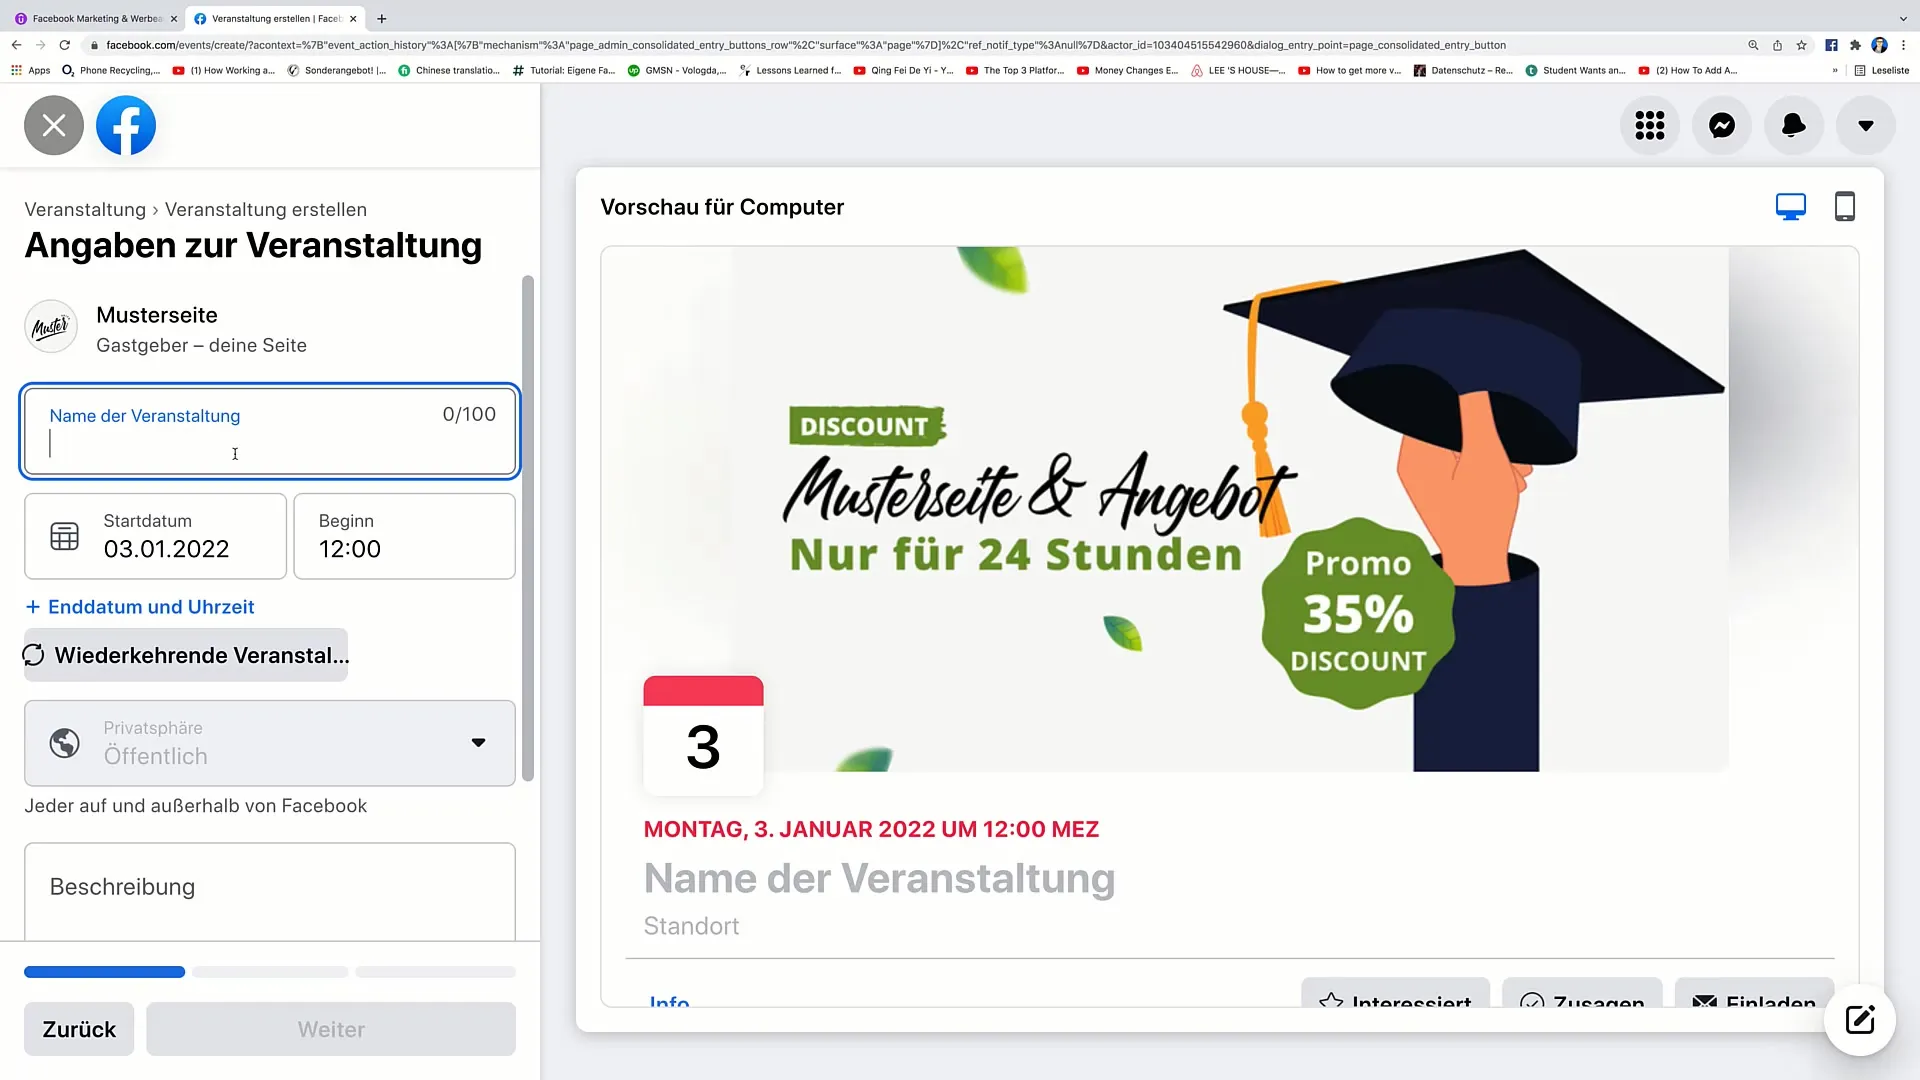Viewport: 1920px width, 1080px height.
Task: Close the Veranstaltung erstellen tab
Action: [x=353, y=19]
